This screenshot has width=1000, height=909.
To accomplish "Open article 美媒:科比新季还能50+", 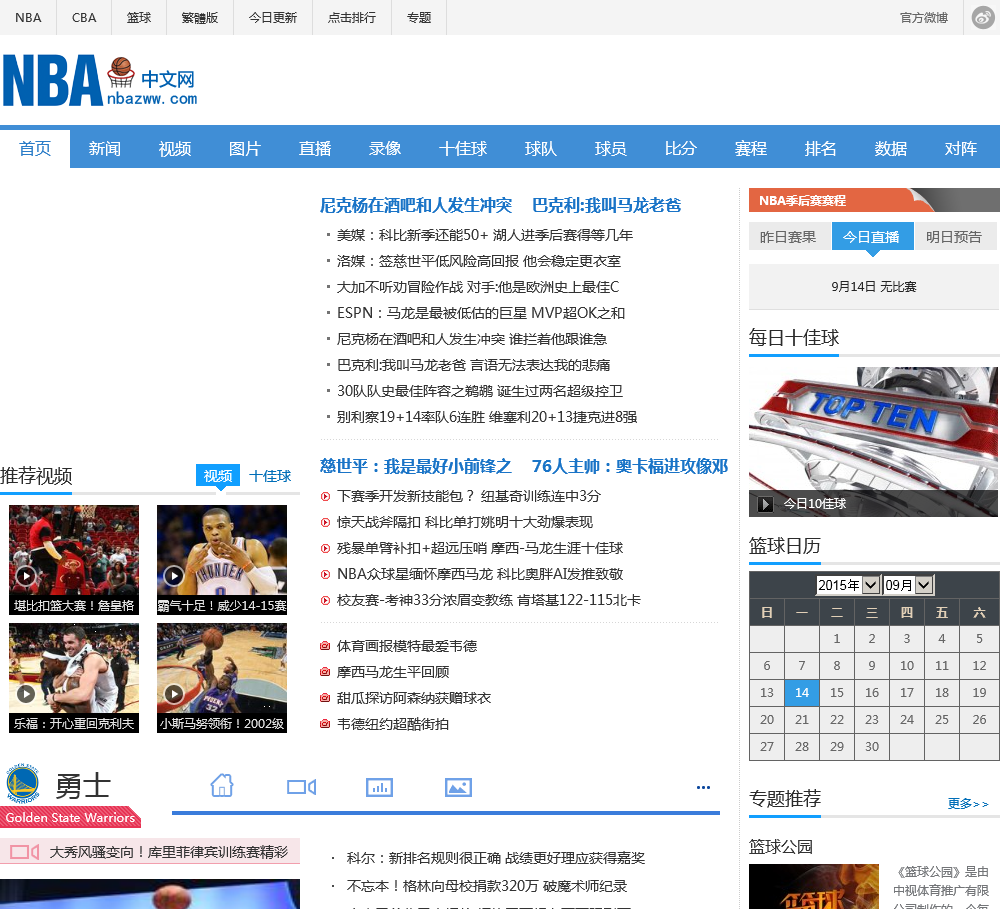I will point(485,235).
